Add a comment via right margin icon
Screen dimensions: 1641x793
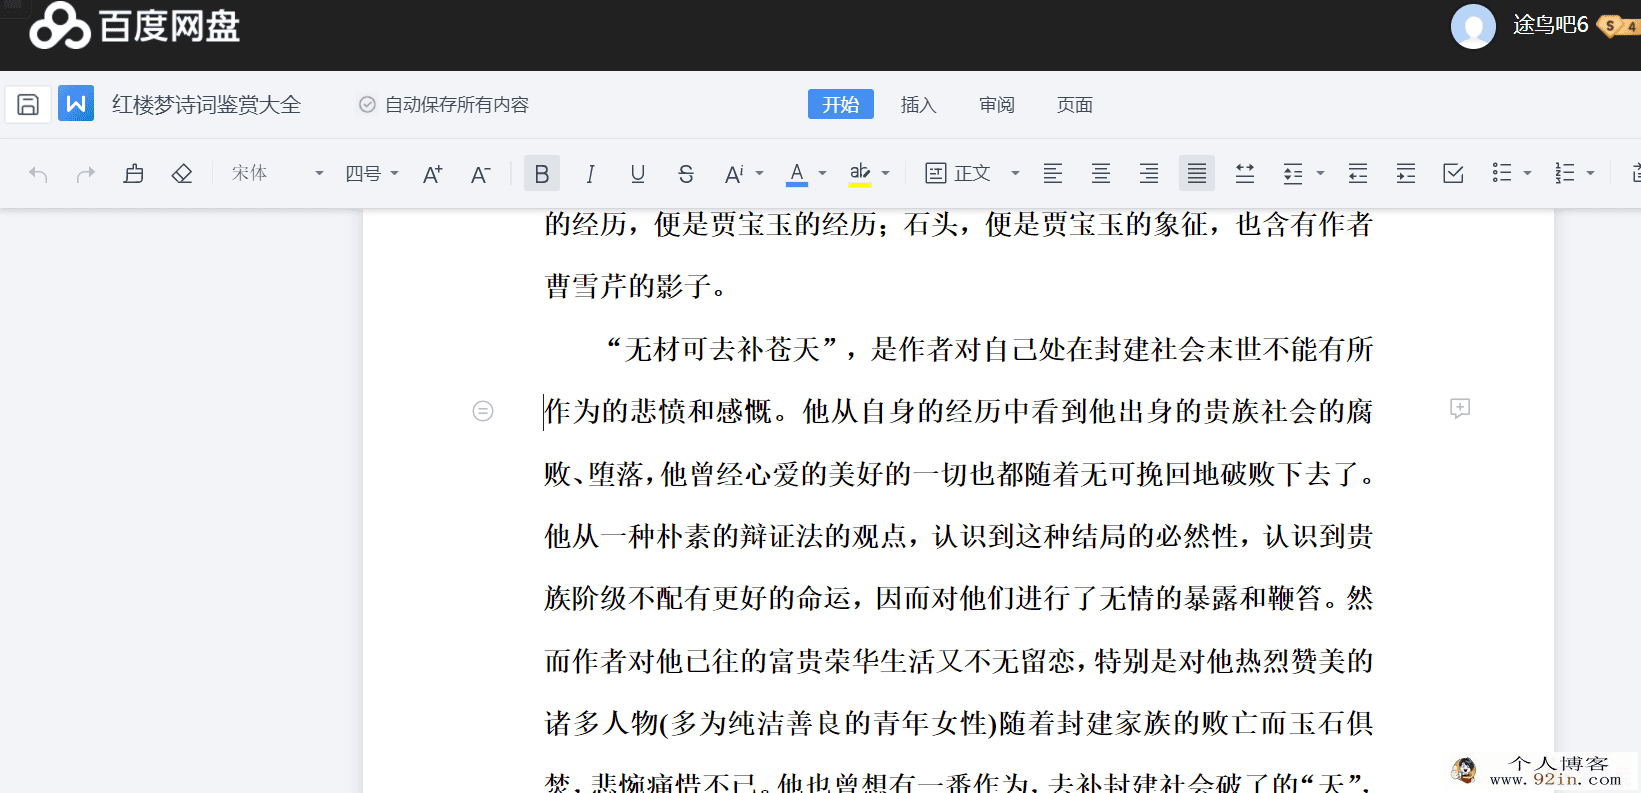point(1460,408)
